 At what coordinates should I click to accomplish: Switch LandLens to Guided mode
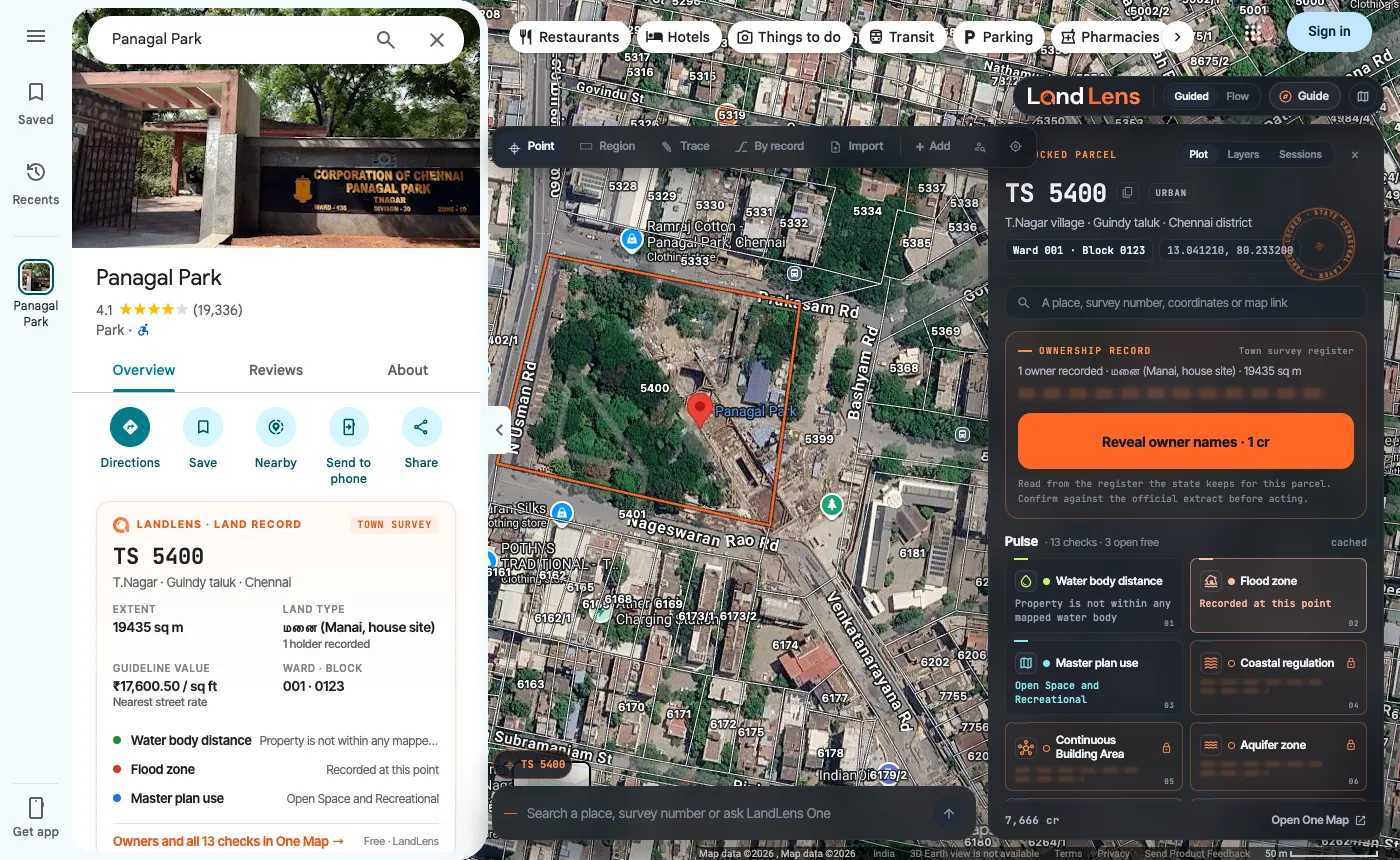(x=1191, y=96)
